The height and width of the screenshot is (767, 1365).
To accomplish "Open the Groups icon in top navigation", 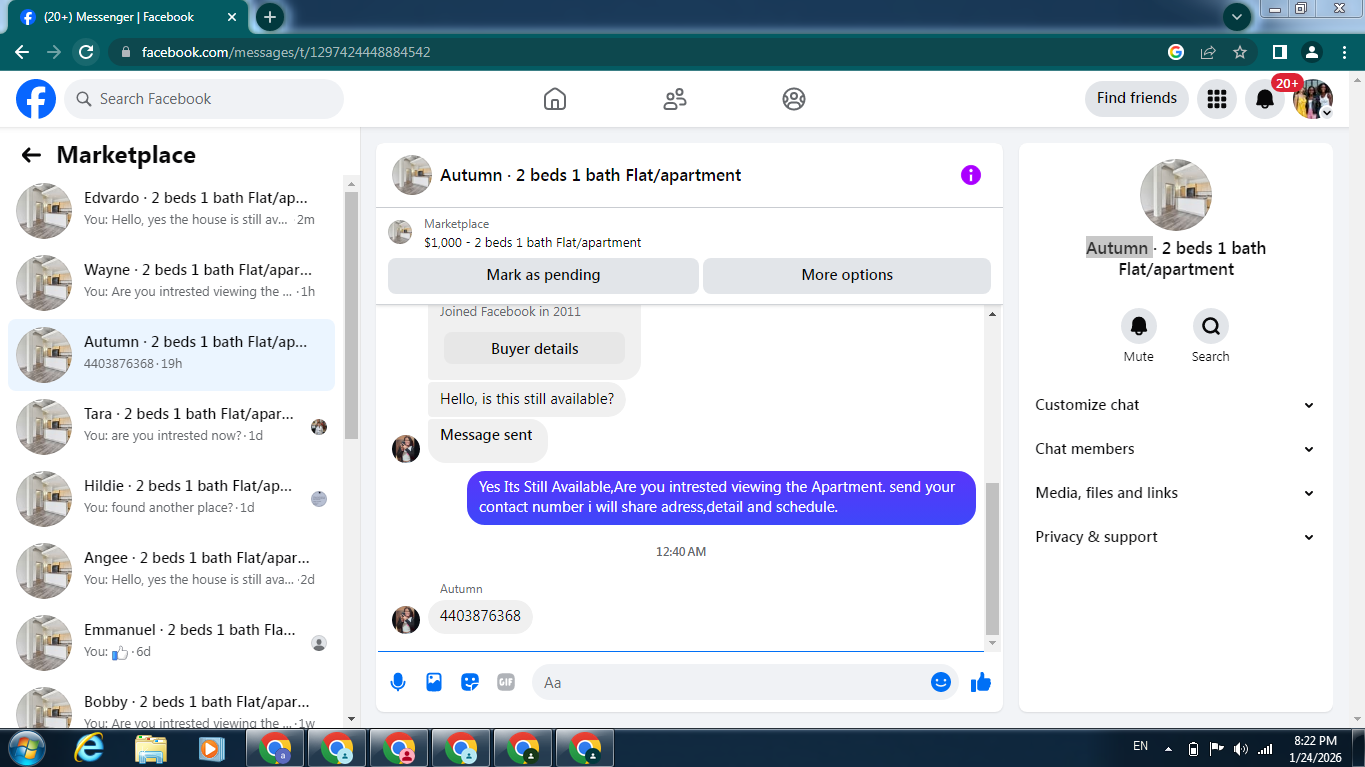I will (x=794, y=99).
